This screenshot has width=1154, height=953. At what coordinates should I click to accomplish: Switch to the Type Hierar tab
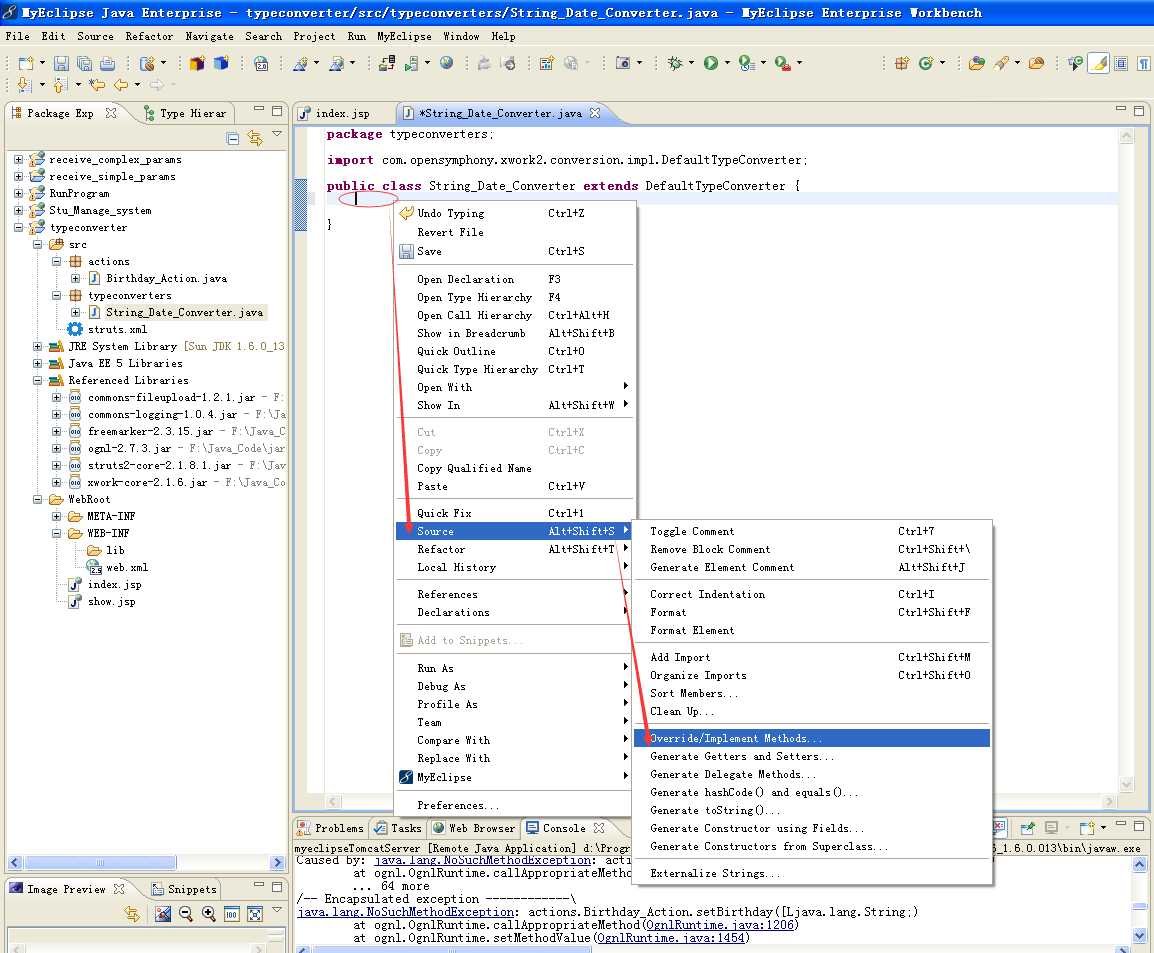pos(186,113)
